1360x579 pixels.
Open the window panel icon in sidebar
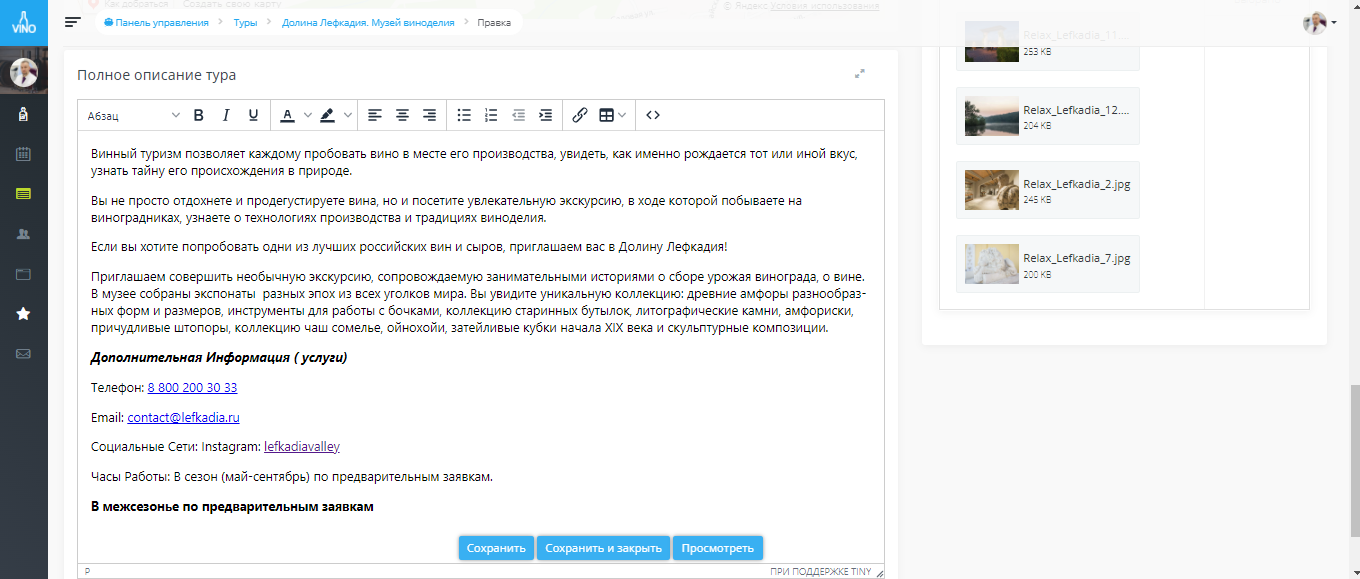pos(23,274)
